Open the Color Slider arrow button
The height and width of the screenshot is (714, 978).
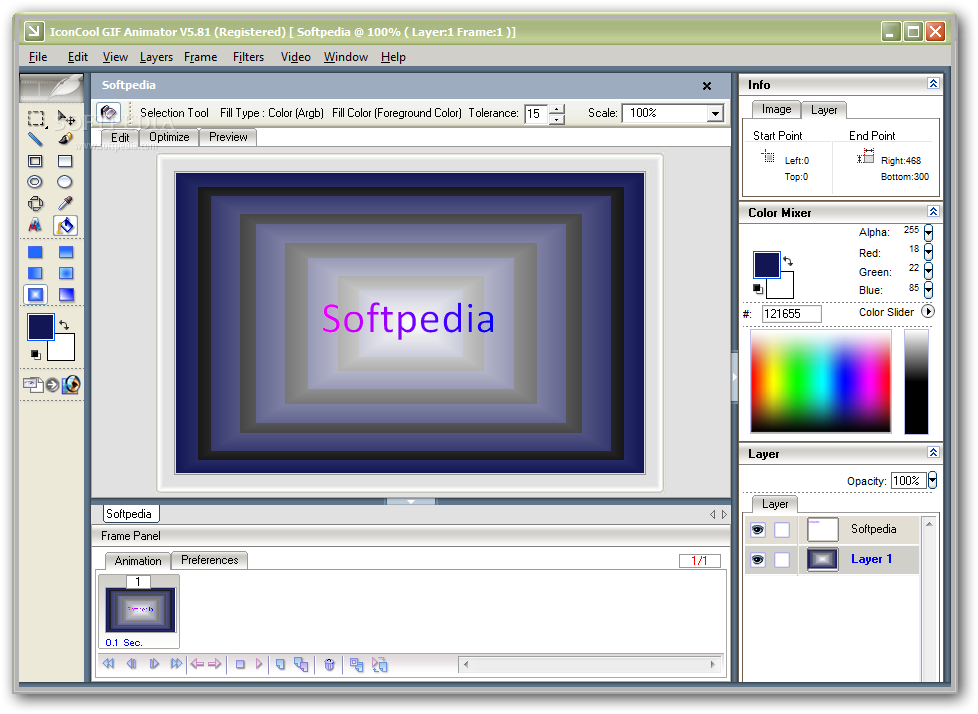pyautogui.click(x=928, y=311)
